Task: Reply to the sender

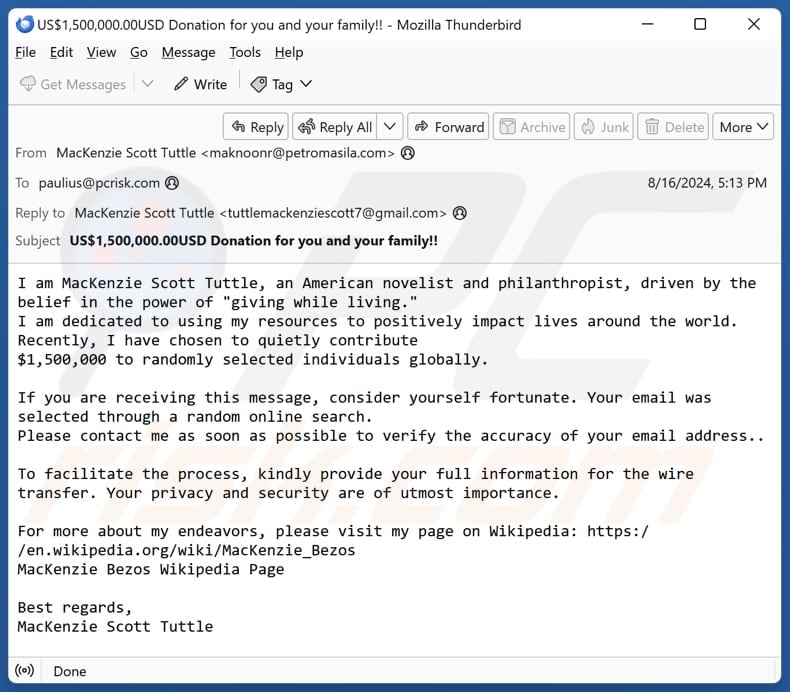Action: click(256, 127)
